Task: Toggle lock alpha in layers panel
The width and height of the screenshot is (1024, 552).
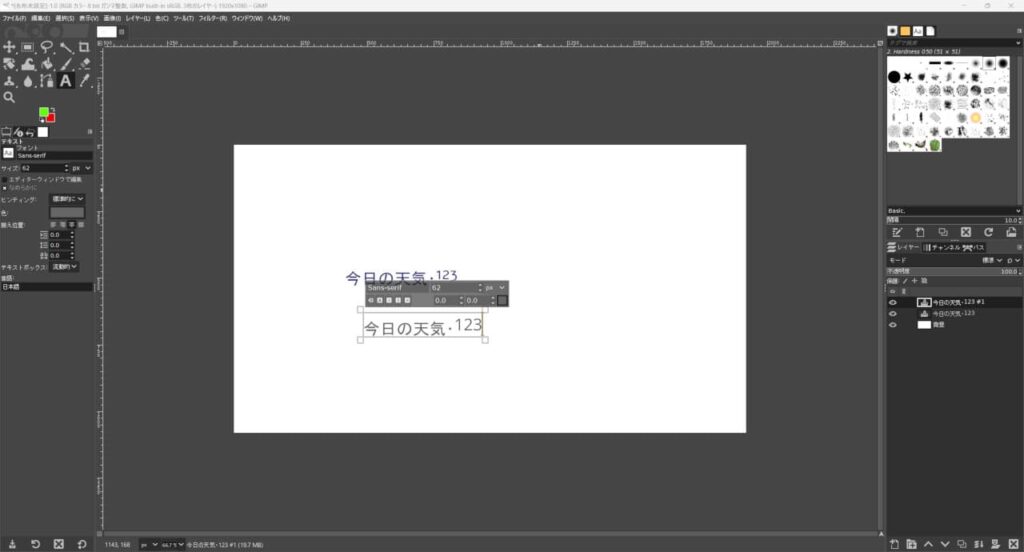Action: tap(924, 281)
